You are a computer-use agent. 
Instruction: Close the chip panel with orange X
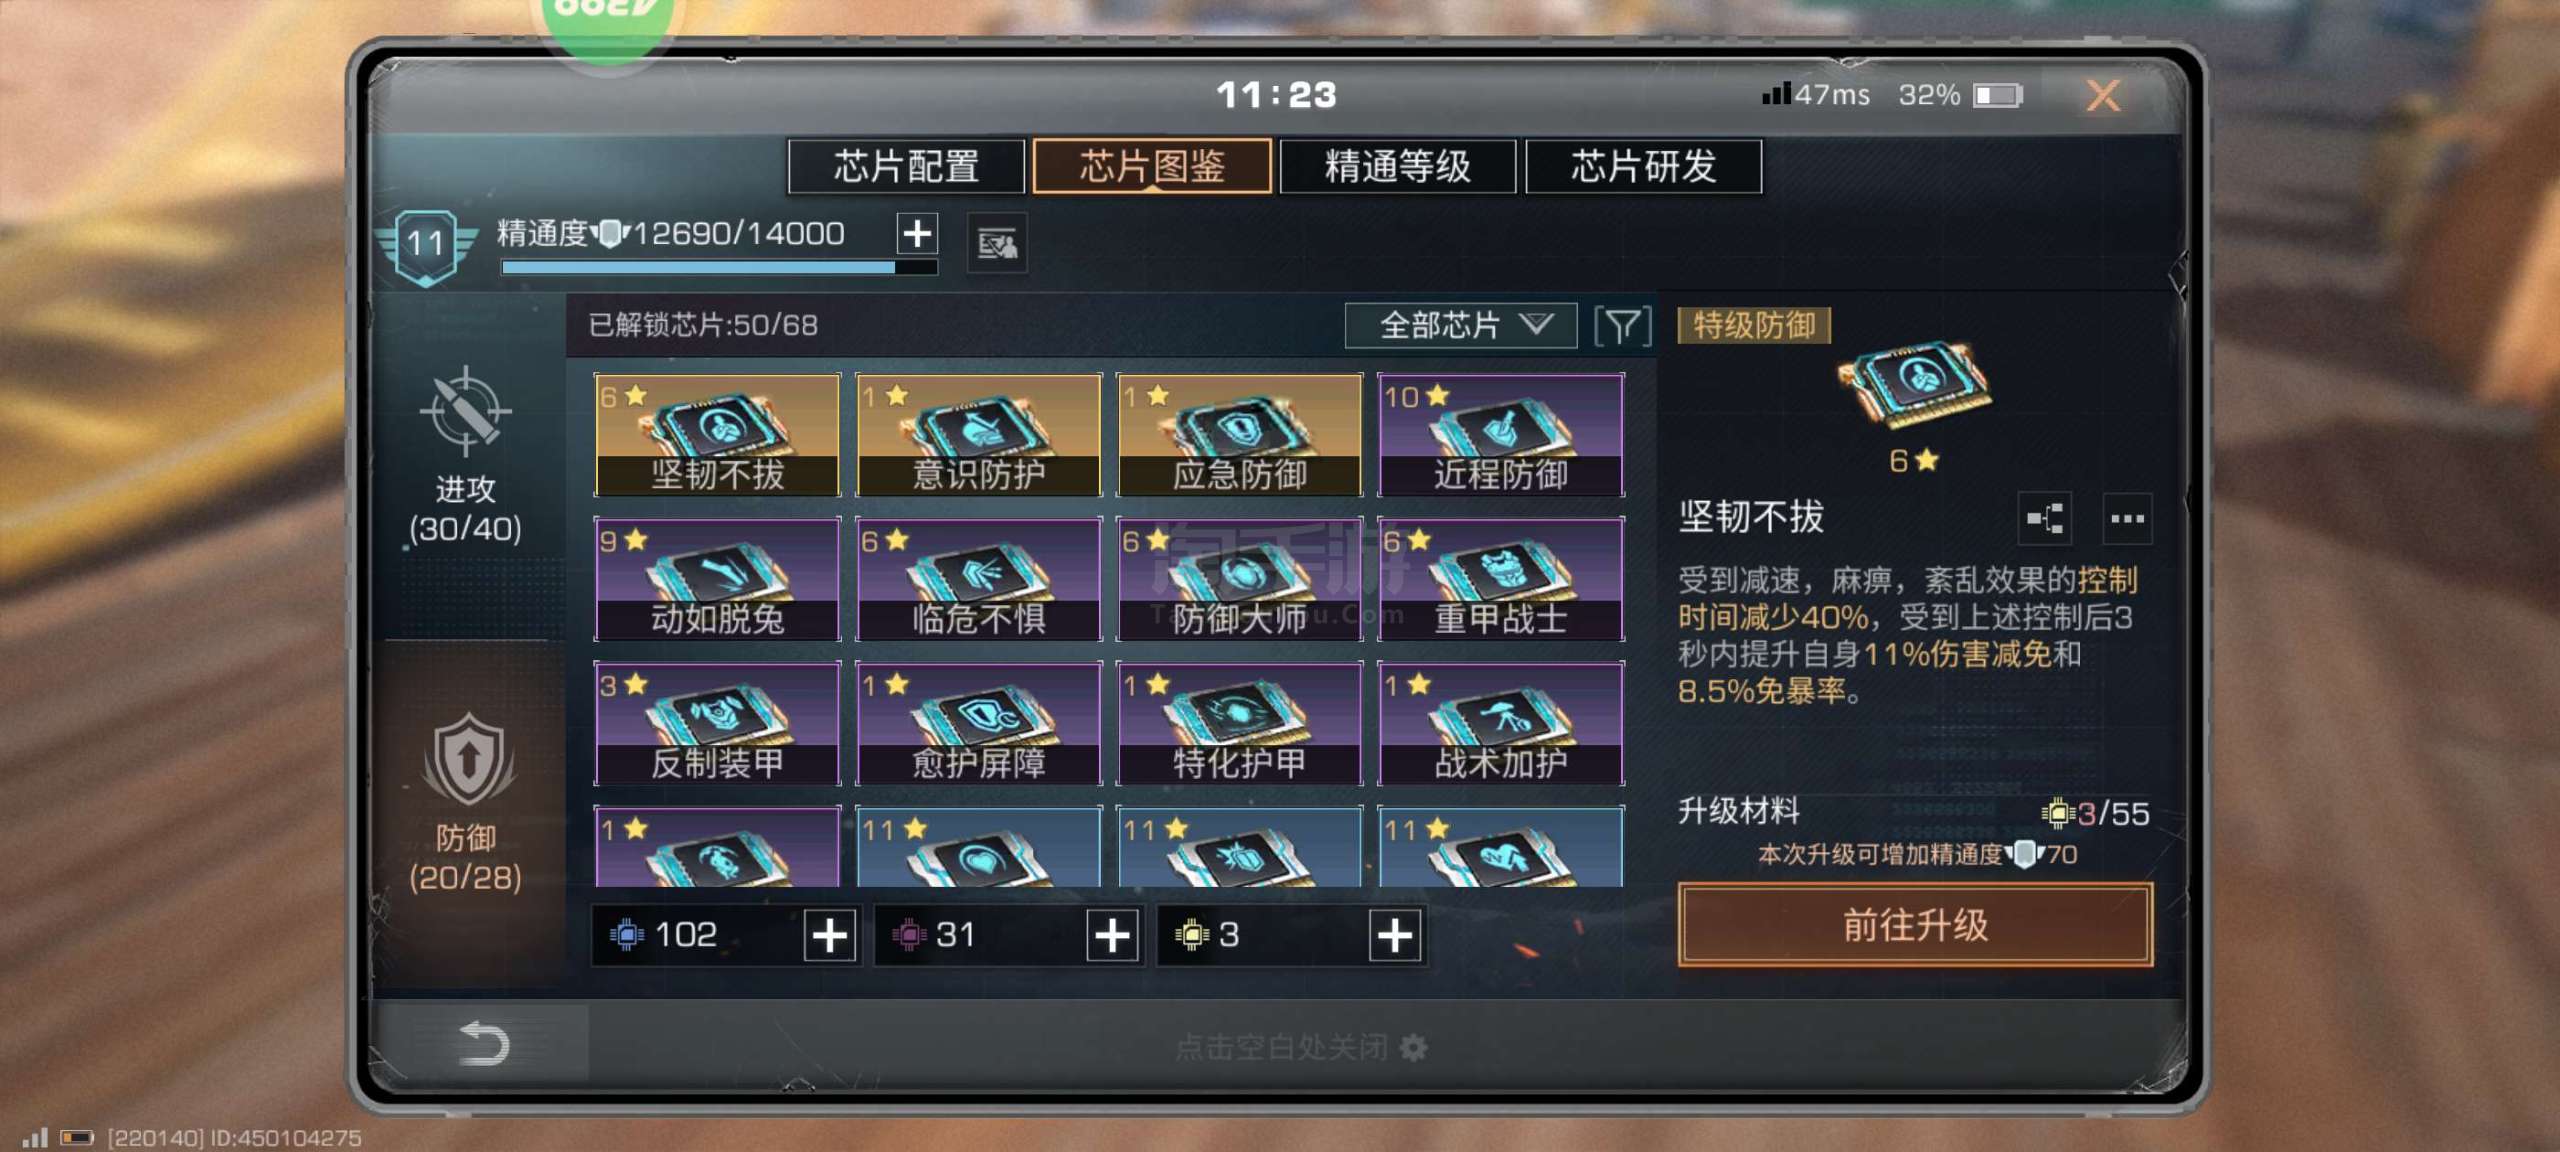coord(2103,95)
